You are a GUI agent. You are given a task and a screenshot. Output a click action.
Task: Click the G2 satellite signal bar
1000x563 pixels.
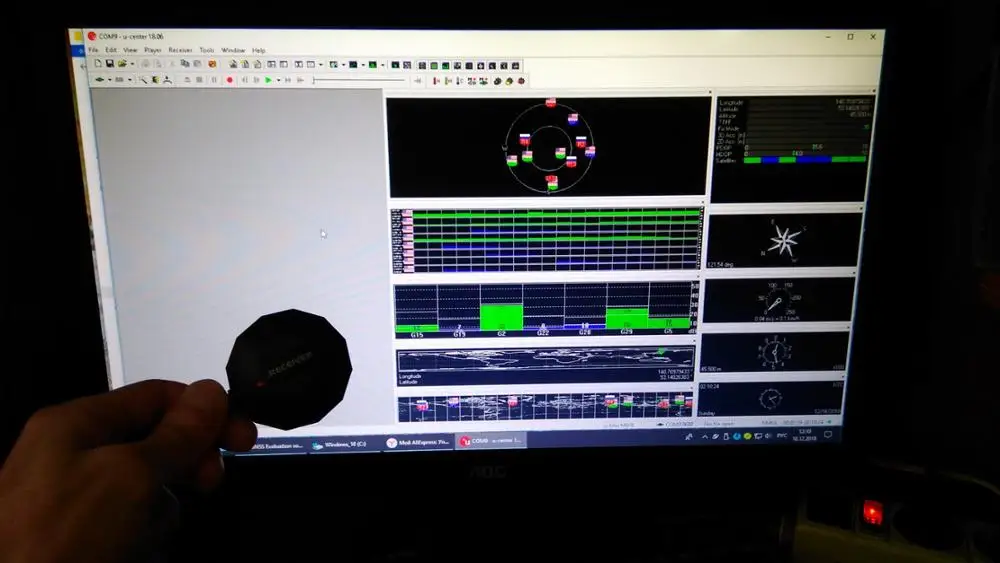(501, 317)
